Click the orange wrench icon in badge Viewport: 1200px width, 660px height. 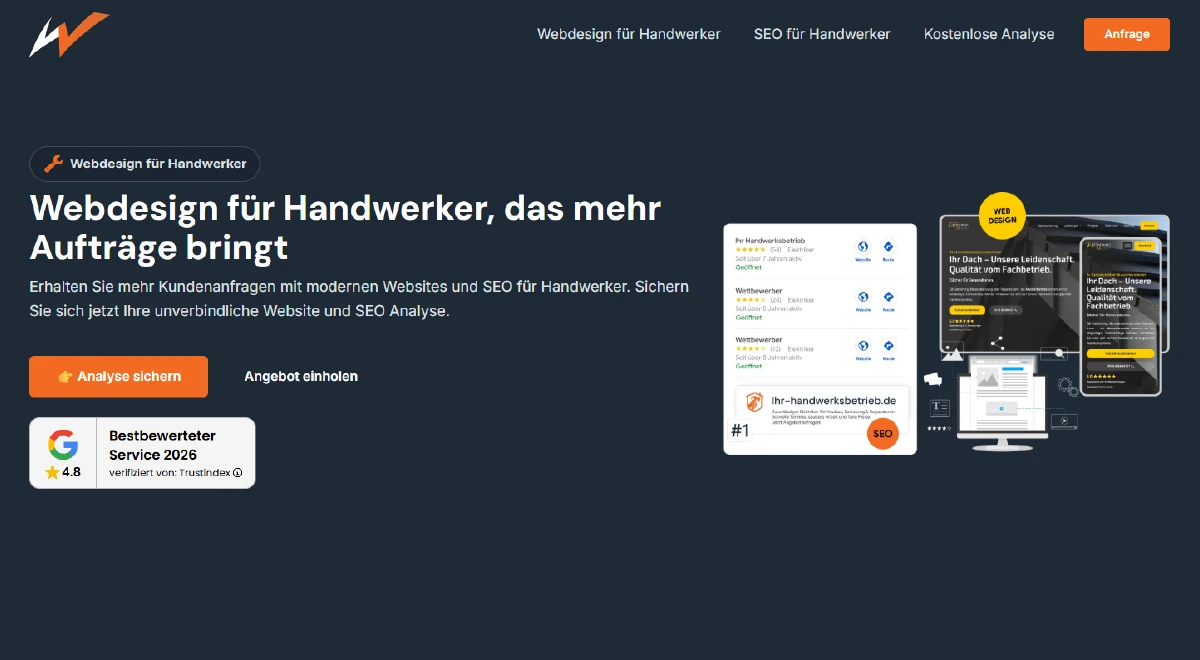(x=54, y=164)
